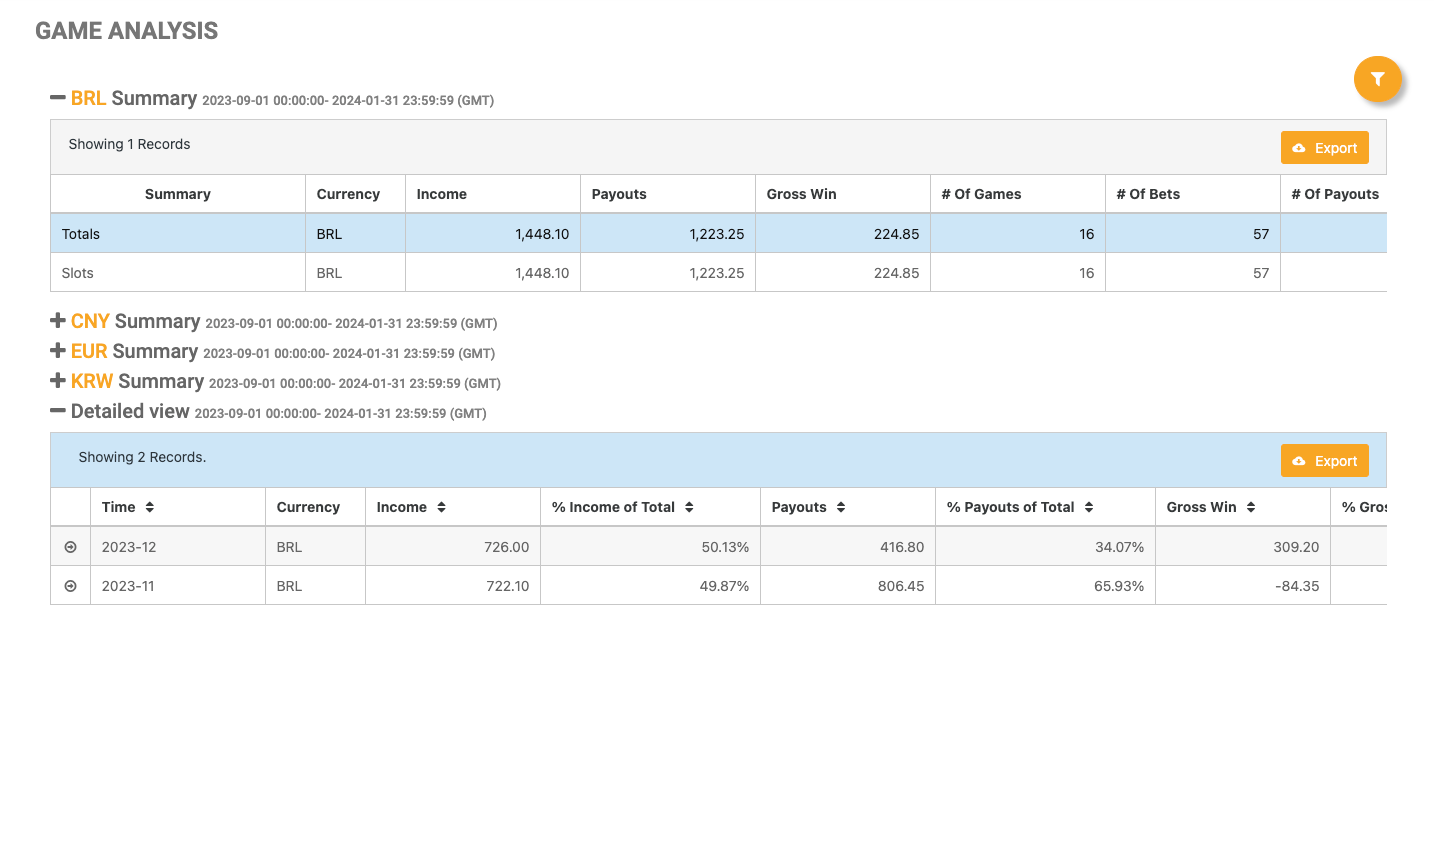Sort by Gross Win column in Detailed view

(x=1251, y=507)
